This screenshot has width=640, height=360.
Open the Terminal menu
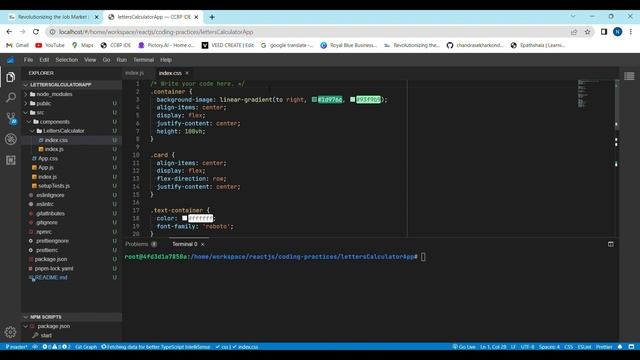pos(143,60)
